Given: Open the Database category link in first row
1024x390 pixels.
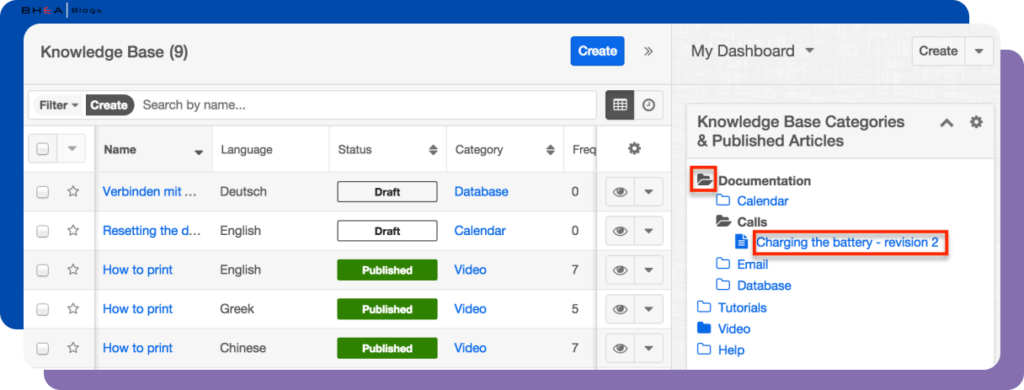Looking at the screenshot, I should tap(481, 192).
